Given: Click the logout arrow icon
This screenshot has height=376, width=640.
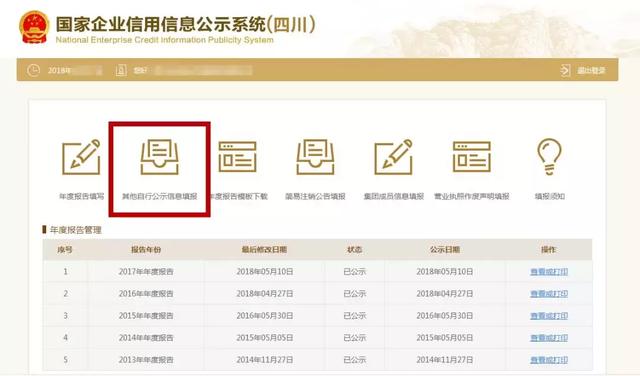Looking at the screenshot, I should click(565, 70).
